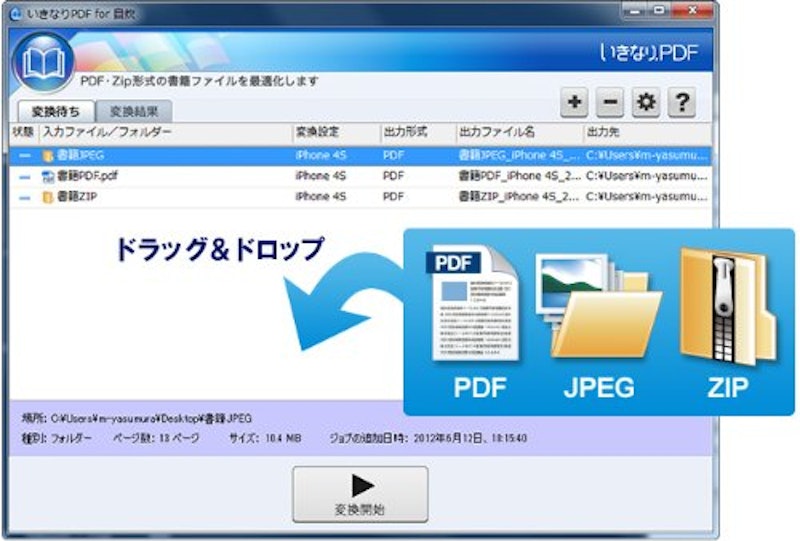Click the plus add file button

coord(574,102)
